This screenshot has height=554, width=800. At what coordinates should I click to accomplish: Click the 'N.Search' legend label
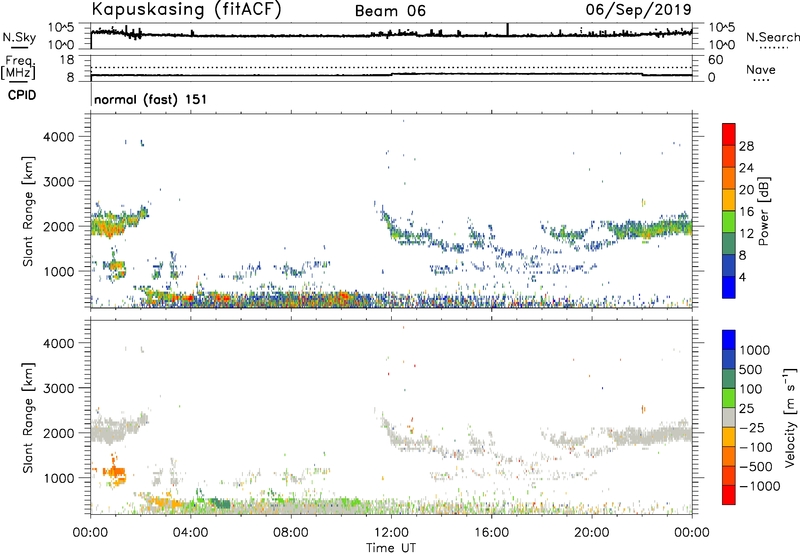coord(772,37)
